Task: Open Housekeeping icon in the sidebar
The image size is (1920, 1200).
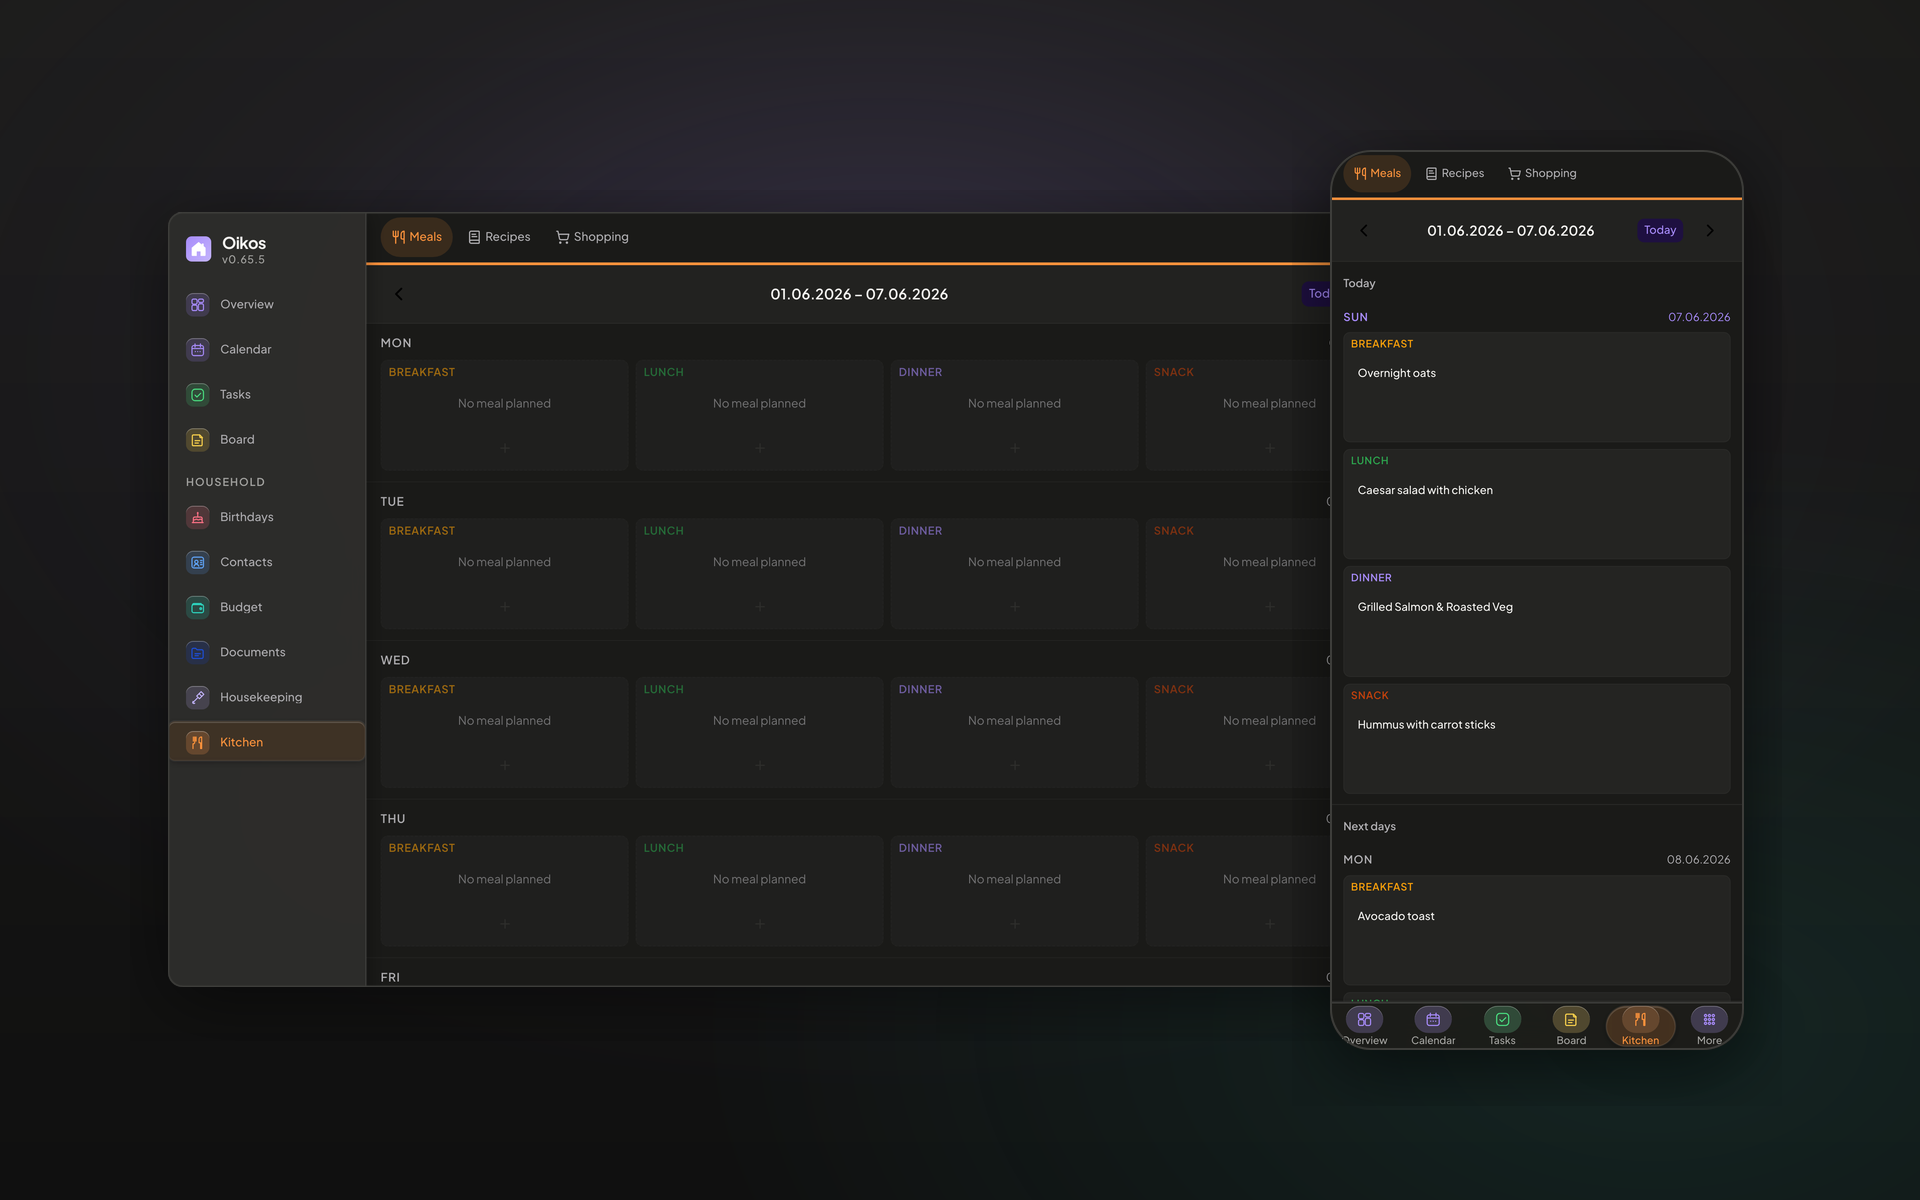Action: (198, 697)
